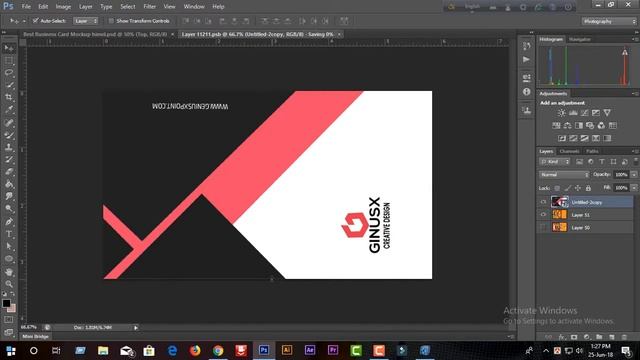Select the History Brush tool
640x360 pixels.
(9, 160)
